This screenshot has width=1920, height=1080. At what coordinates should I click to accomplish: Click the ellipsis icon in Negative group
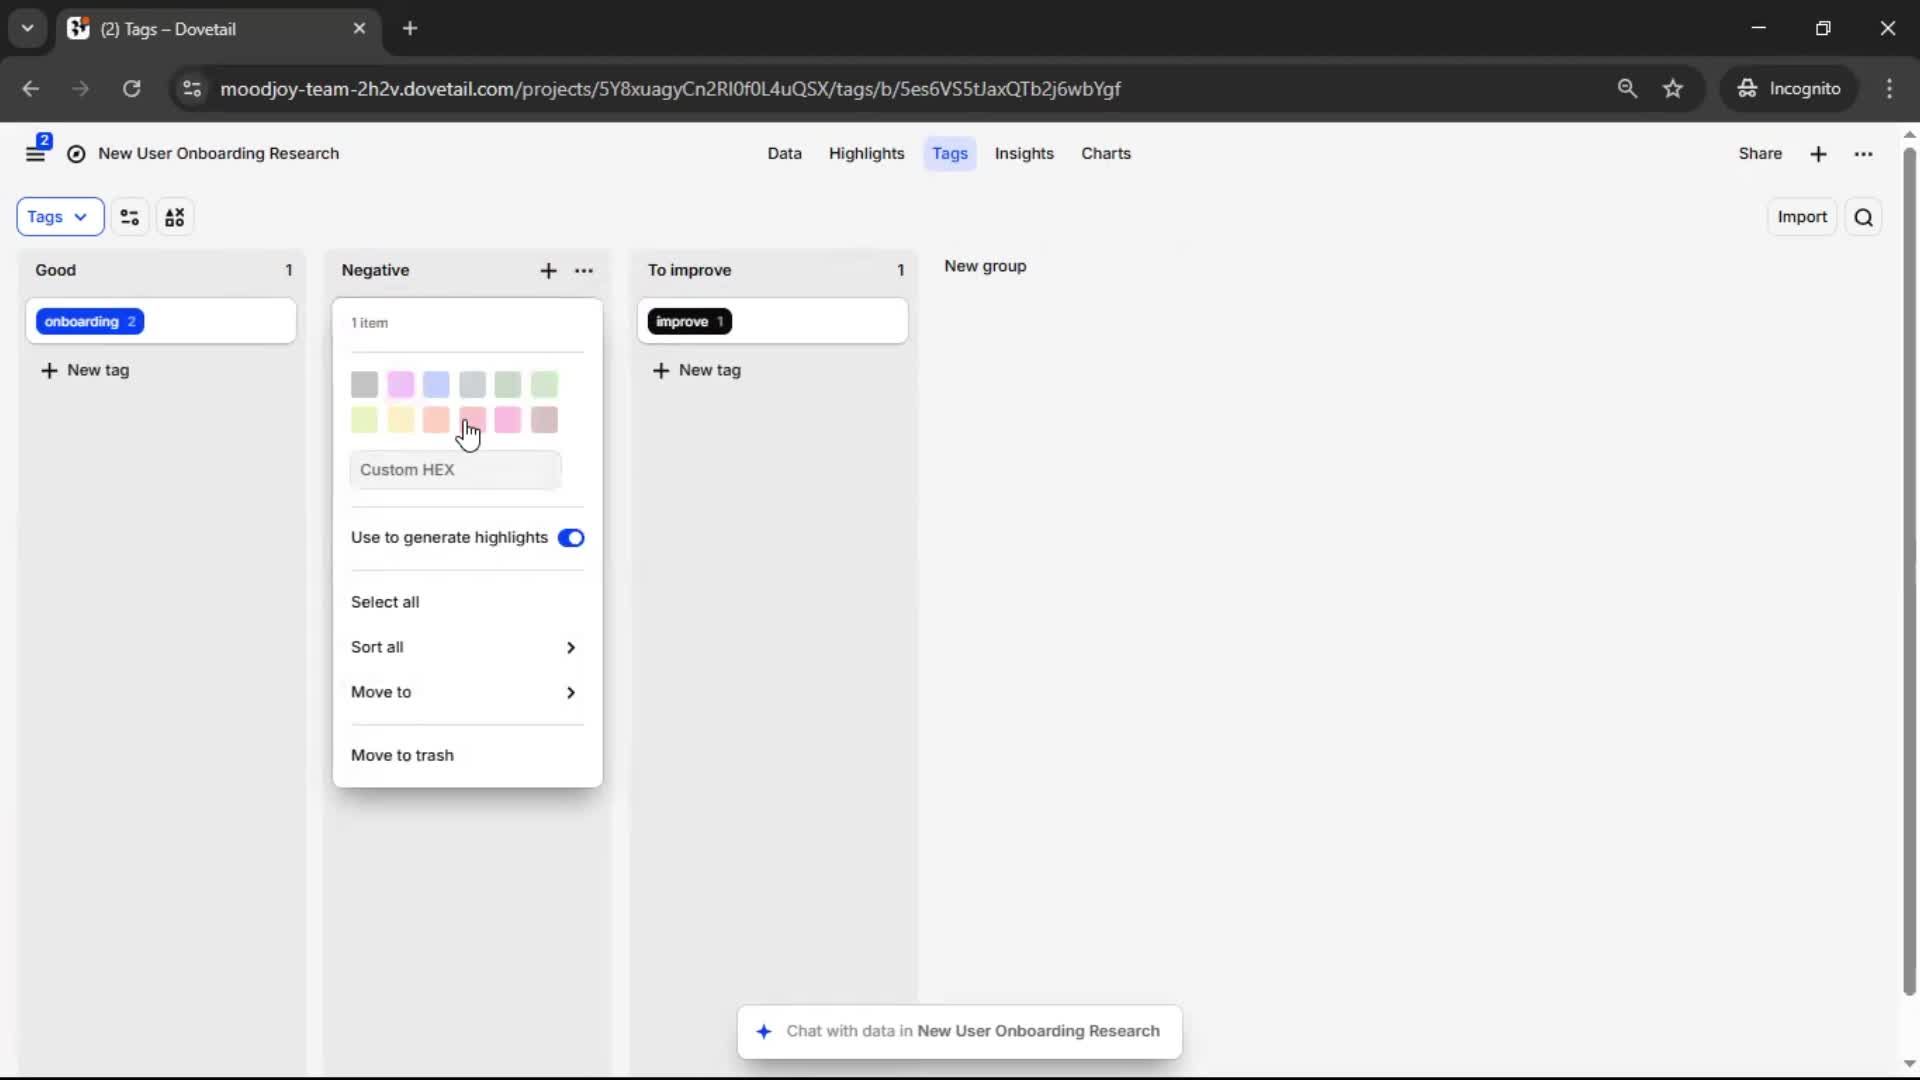tap(584, 271)
